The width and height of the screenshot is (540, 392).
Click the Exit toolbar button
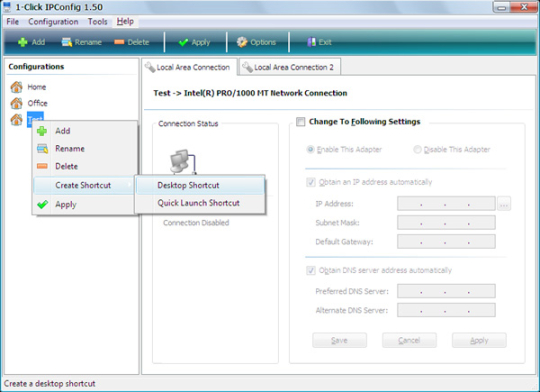tap(319, 42)
